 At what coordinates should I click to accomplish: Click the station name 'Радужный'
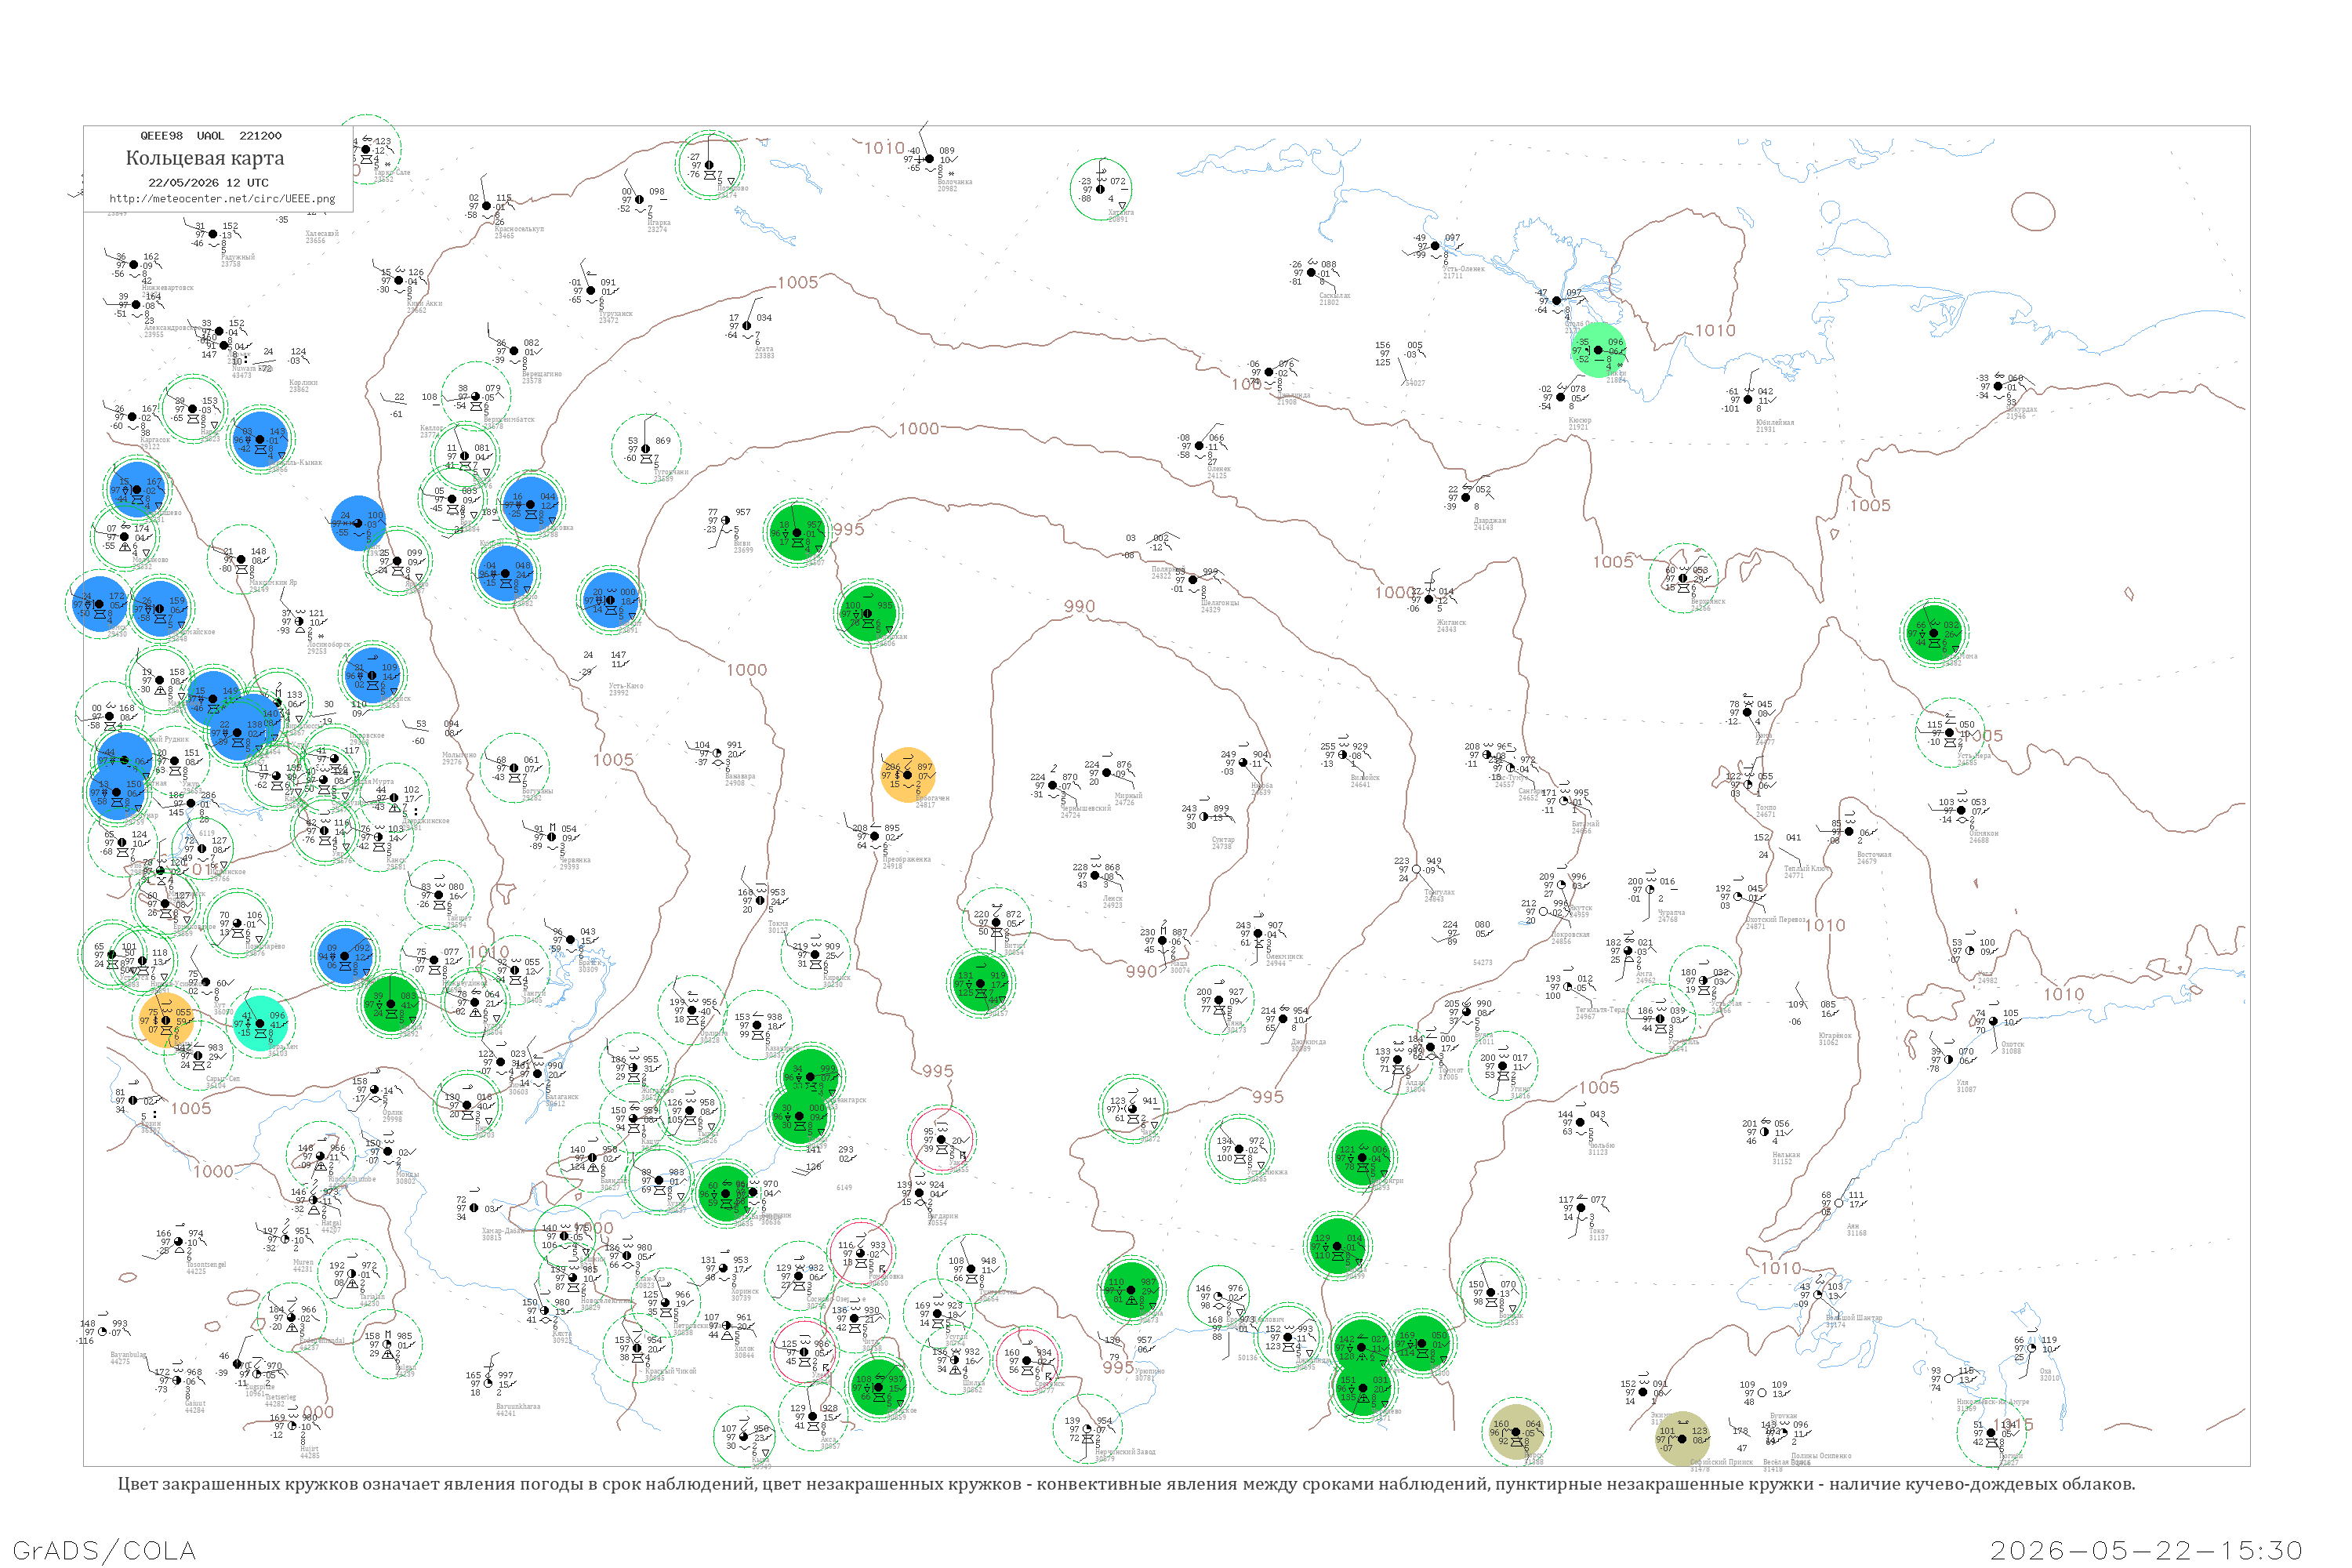[x=238, y=257]
